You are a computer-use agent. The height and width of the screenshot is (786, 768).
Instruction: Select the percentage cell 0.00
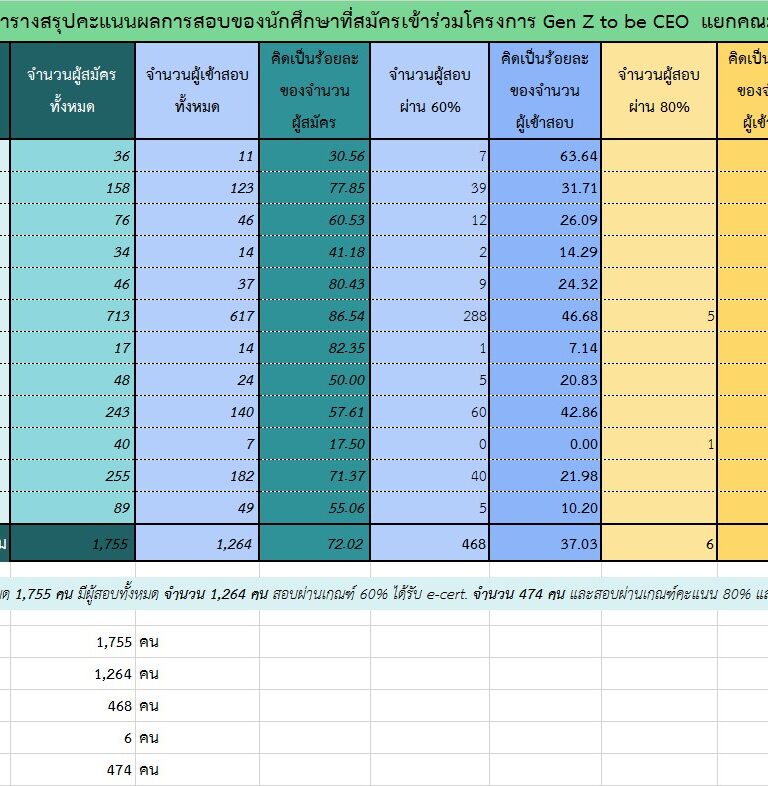click(x=545, y=444)
